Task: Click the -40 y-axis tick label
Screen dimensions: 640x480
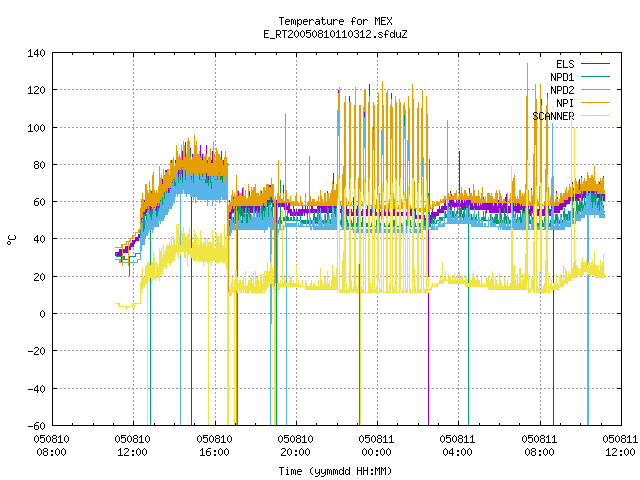Action: [x=36, y=389]
